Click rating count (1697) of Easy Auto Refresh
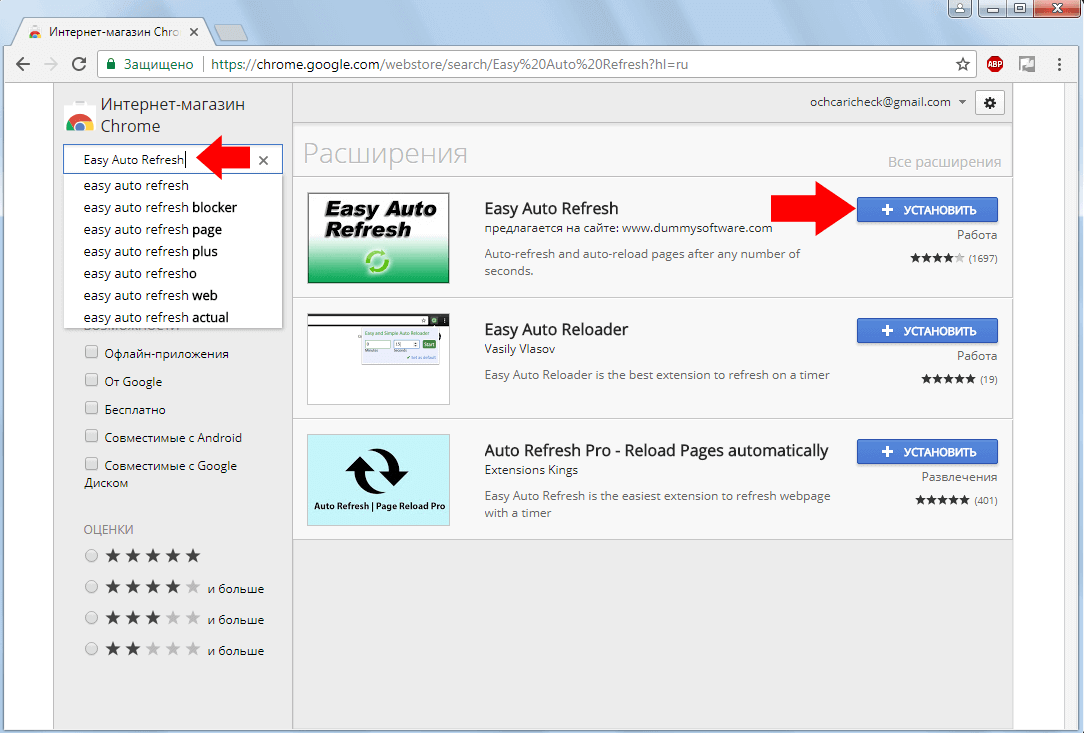The image size is (1084, 733). click(x=982, y=259)
